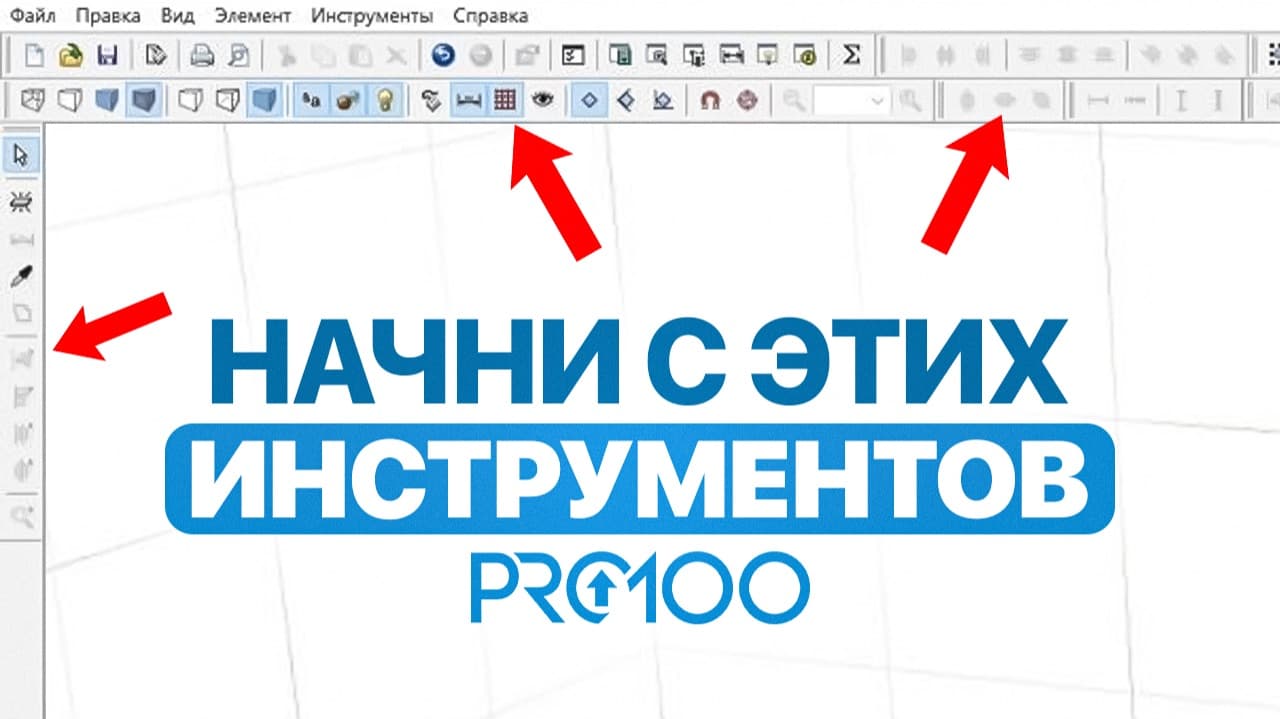The height and width of the screenshot is (719, 1280).
Task: Toggle the light bulb lighting effect
Action: tap(385, 100)
